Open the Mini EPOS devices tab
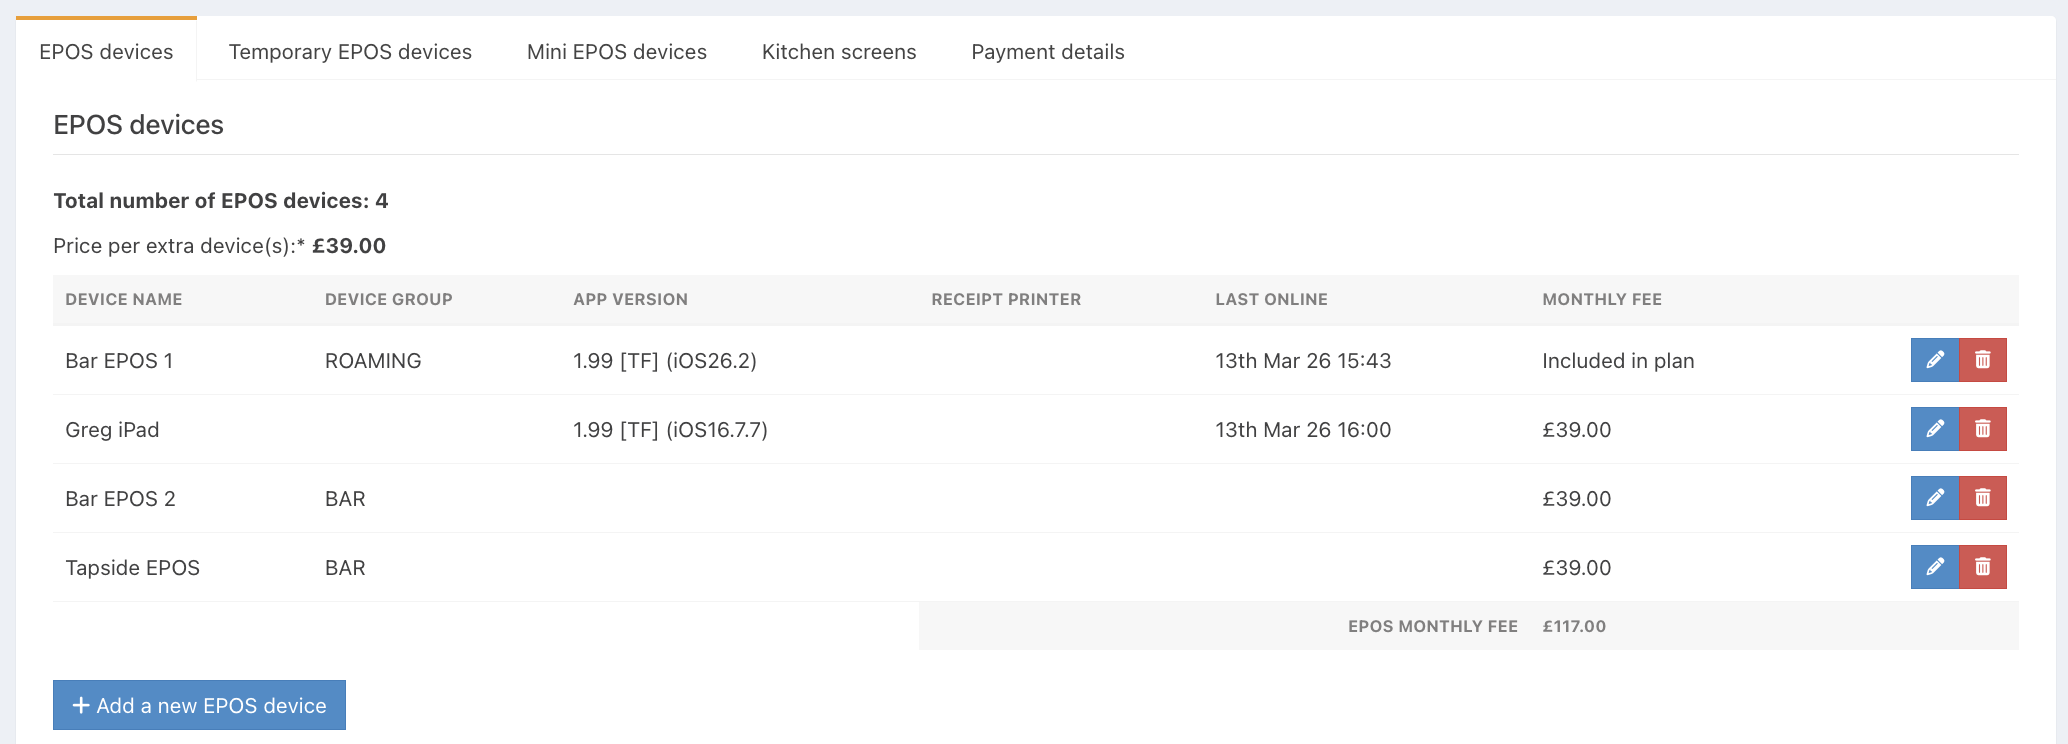 (616, 52)
